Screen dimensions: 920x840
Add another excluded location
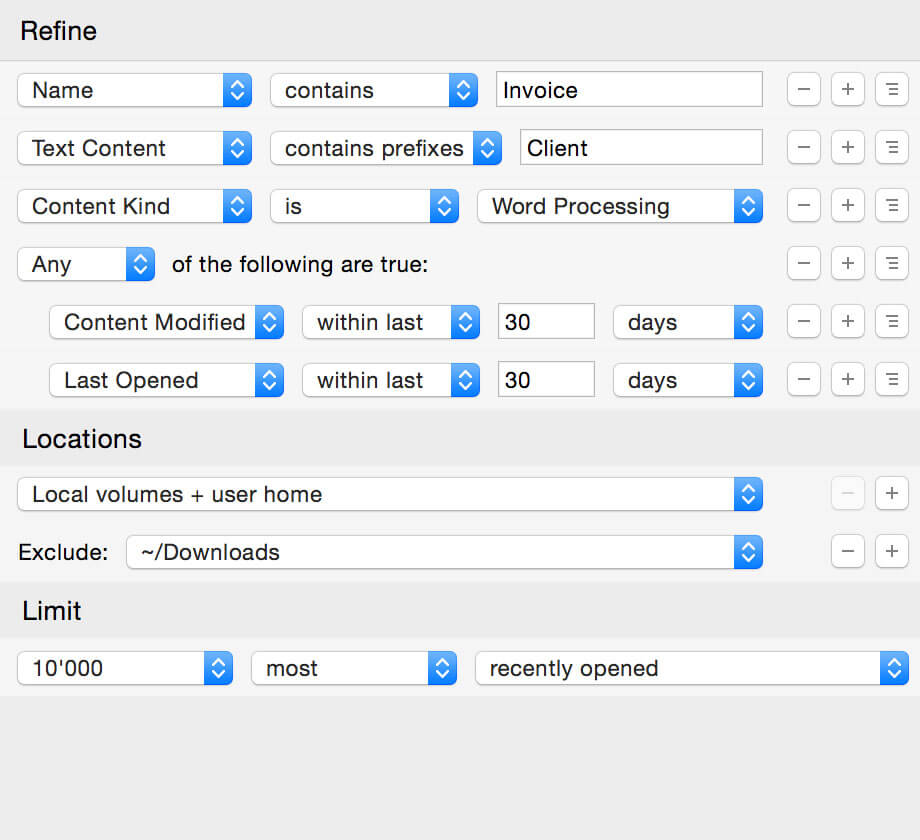coord(891,551)
